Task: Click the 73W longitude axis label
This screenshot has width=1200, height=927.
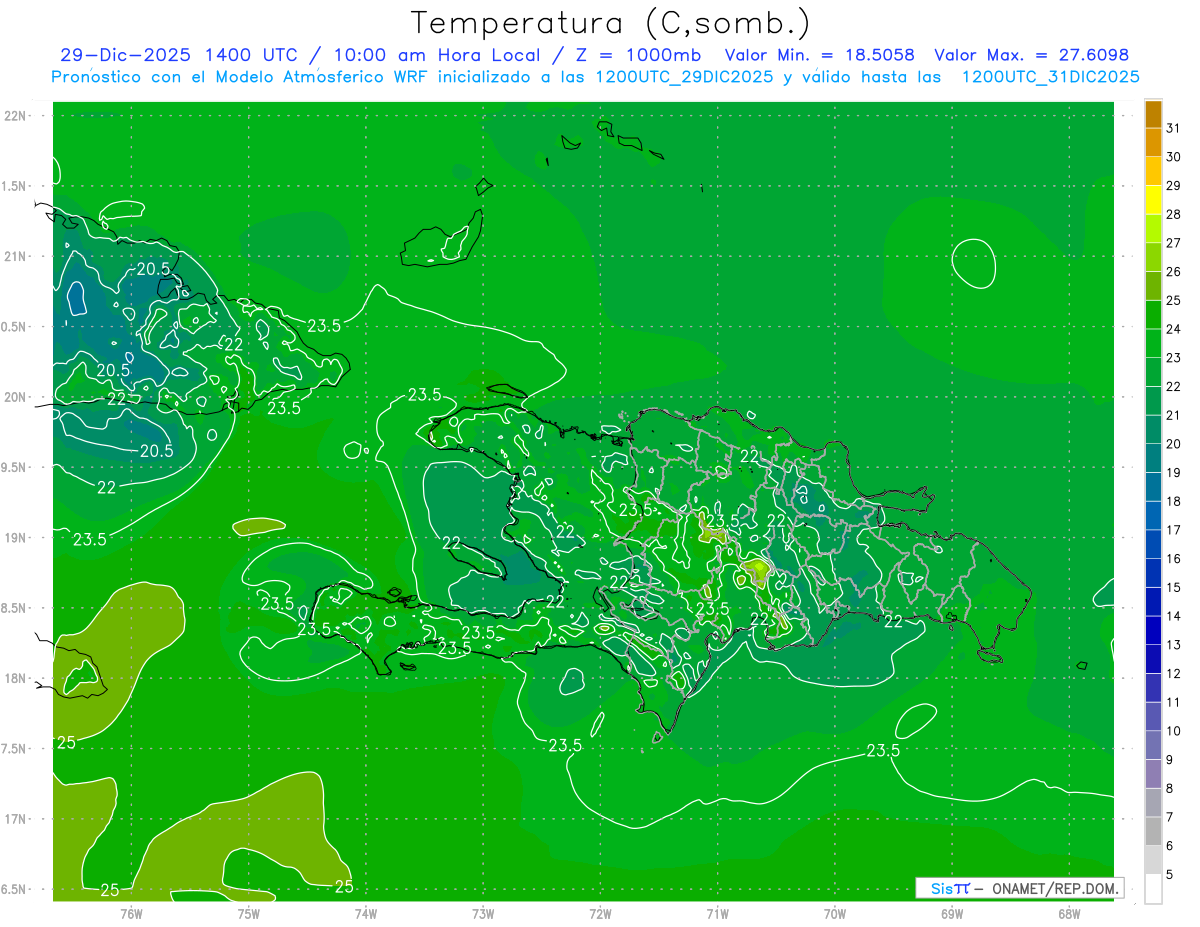Action: pos(483,914)
